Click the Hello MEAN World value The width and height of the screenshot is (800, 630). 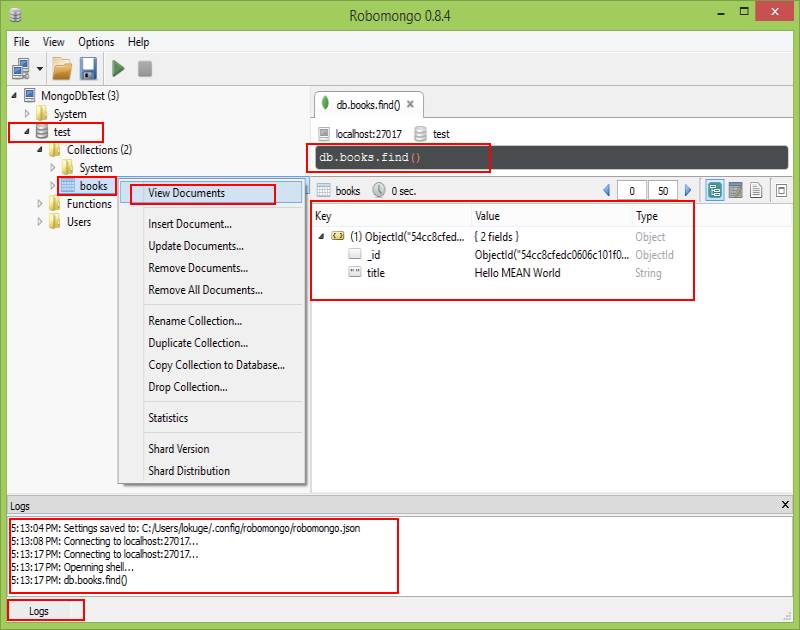tap(517, 273)
